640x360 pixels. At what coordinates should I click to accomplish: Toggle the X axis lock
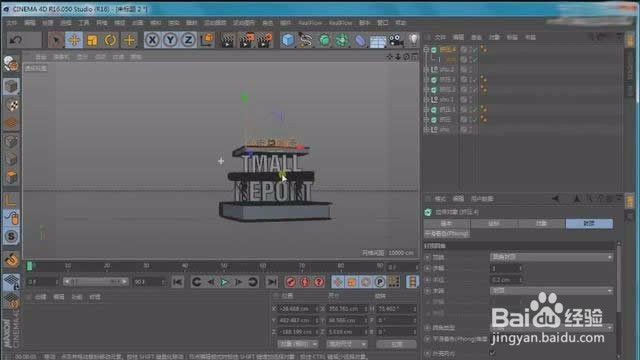tap(152, 40)
